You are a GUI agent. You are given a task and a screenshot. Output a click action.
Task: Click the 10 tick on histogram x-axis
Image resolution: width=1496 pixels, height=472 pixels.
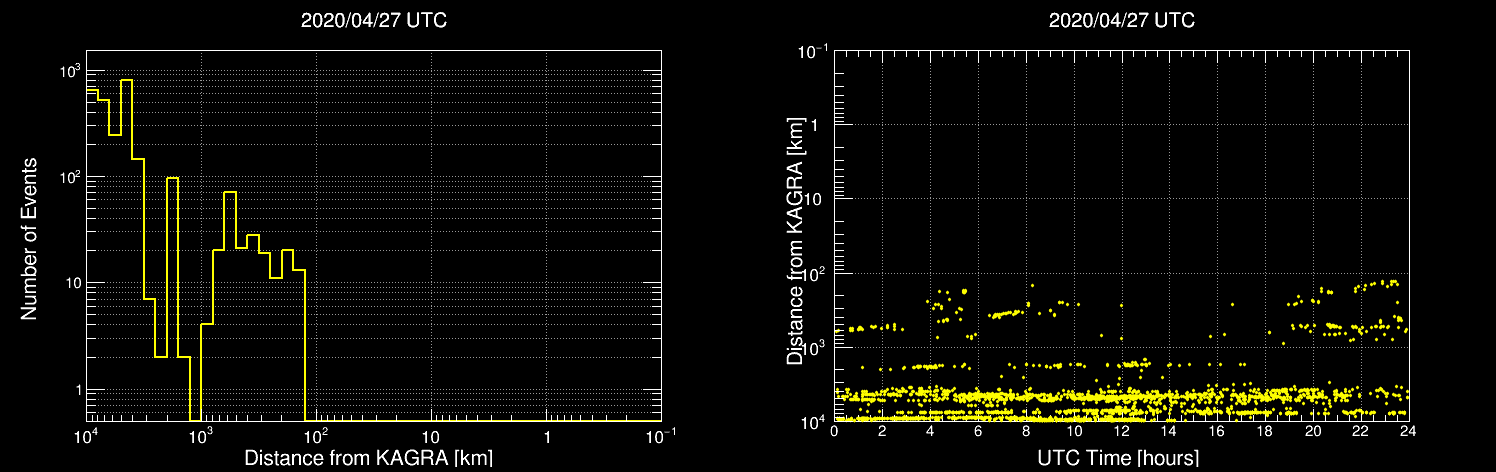[431, 438]
